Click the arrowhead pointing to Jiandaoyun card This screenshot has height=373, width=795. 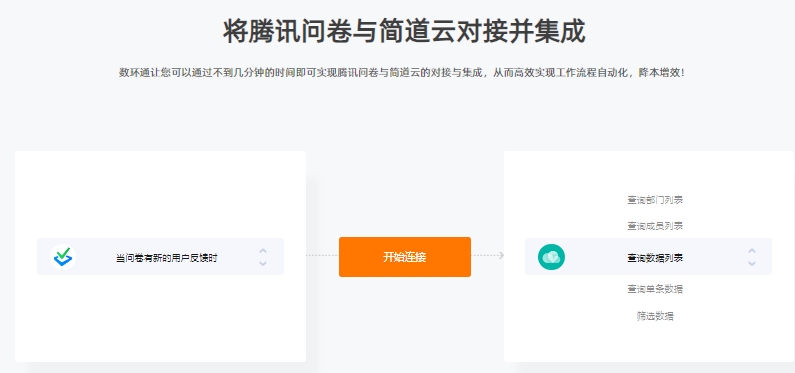[501, 255]
